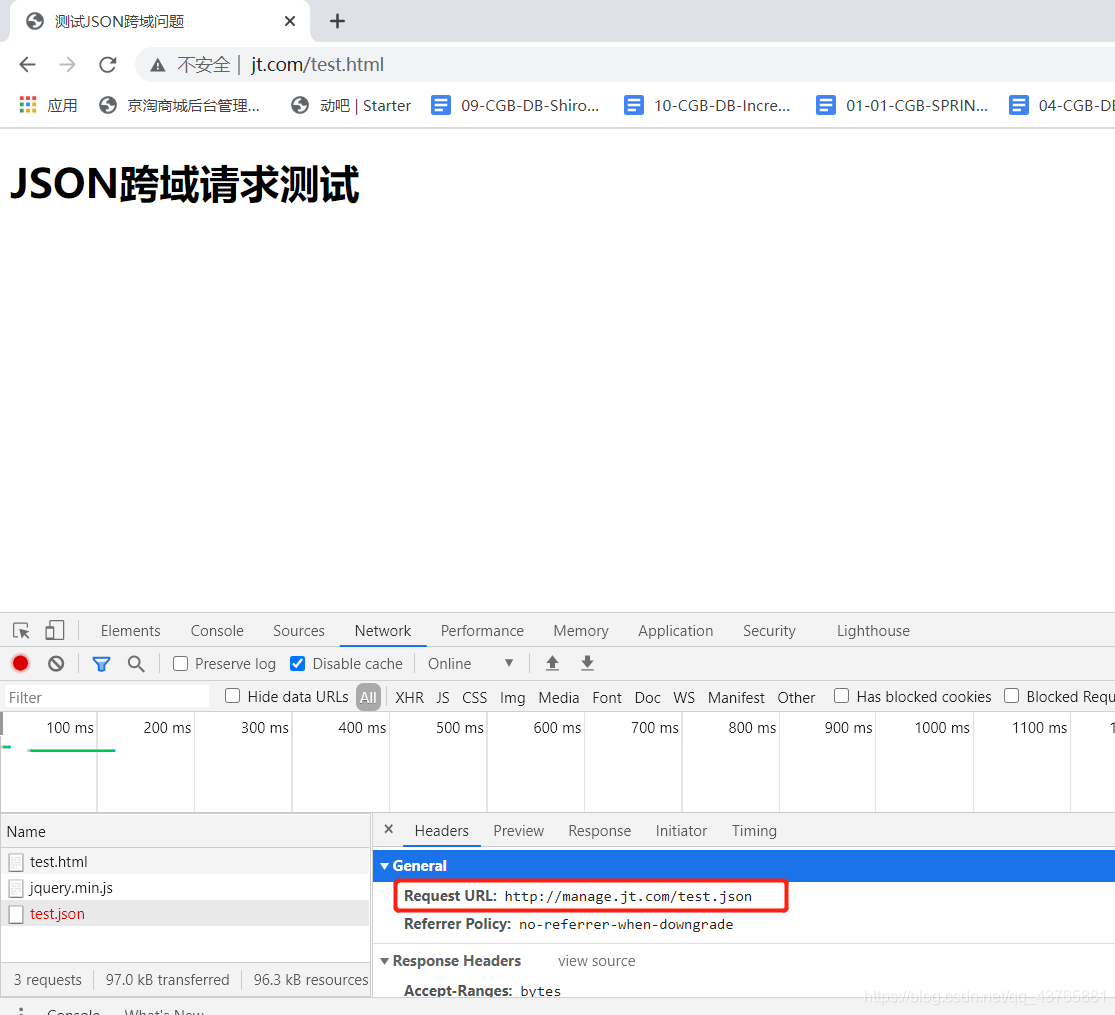Disable the Disable cache option
Image resolution: width=1115 pixels, height=1015 pixels.
[x=297, y=663]
